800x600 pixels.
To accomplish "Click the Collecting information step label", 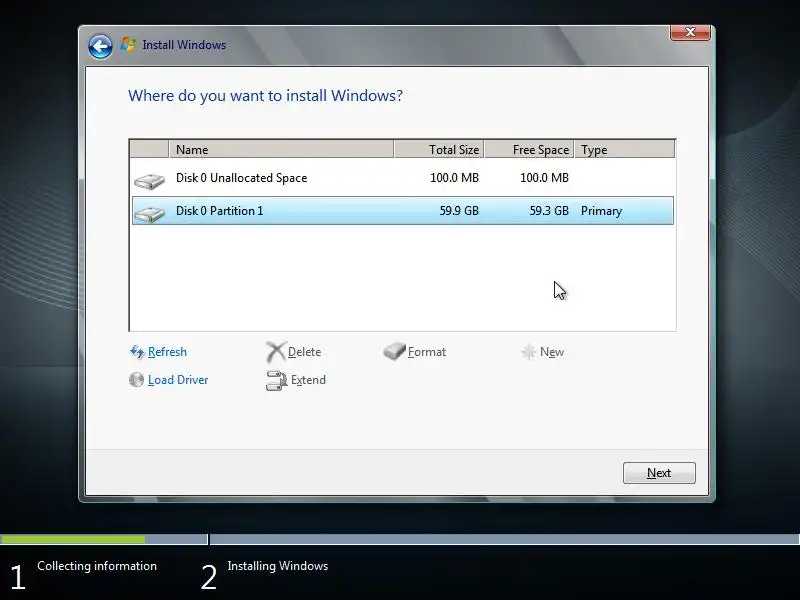I will (97, 566).
